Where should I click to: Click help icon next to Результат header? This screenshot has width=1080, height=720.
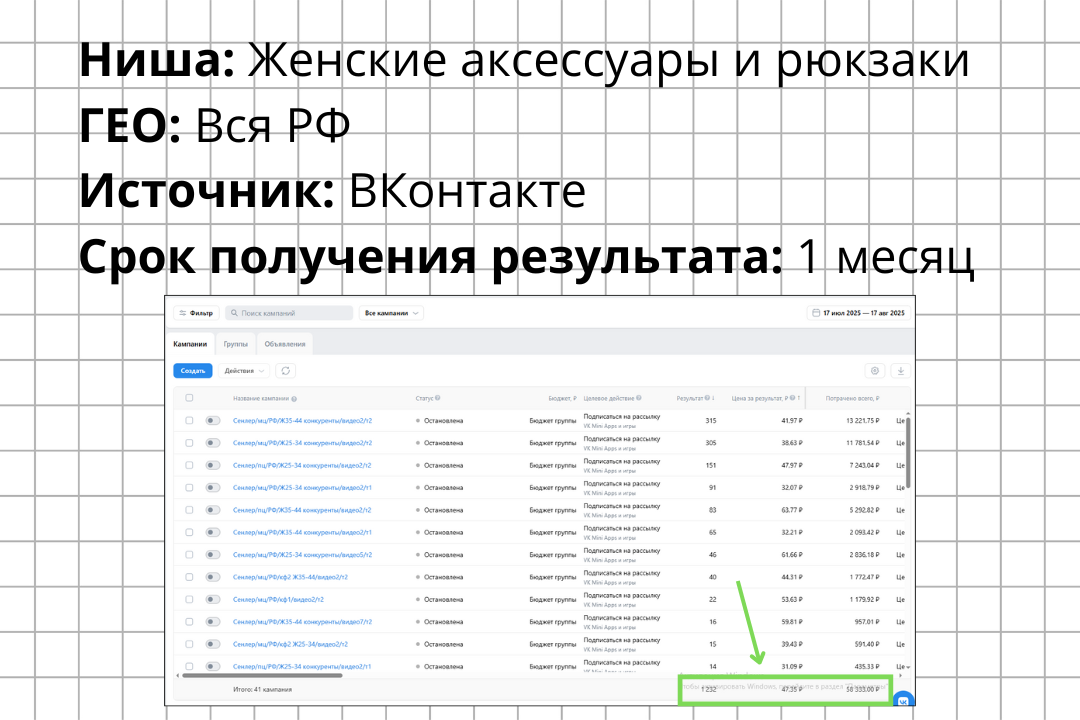tap(707, 398)
